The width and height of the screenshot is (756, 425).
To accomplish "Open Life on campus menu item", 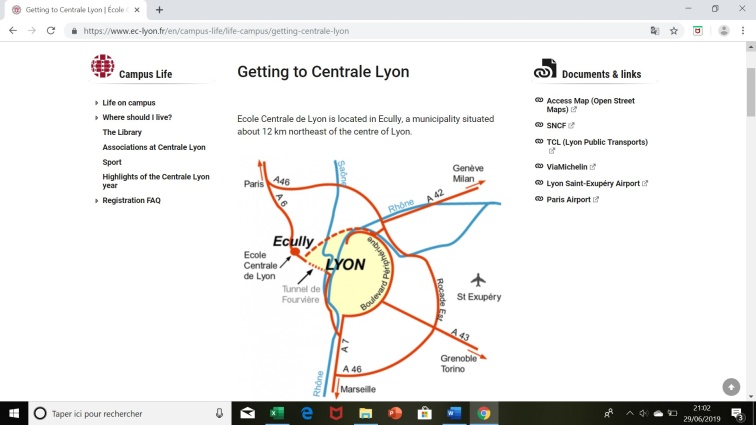I will 129,103.
